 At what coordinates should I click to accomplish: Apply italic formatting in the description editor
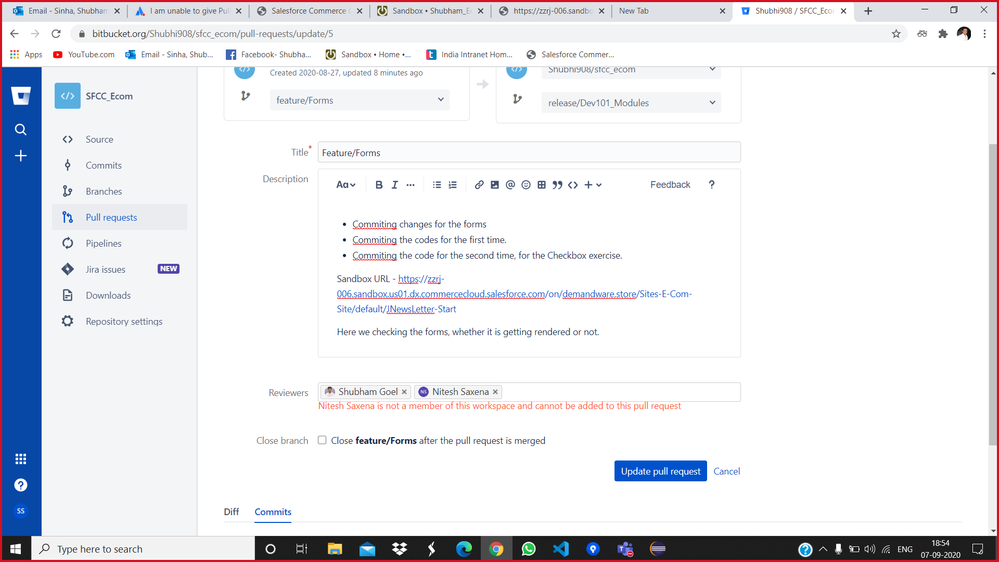(394, 185)
